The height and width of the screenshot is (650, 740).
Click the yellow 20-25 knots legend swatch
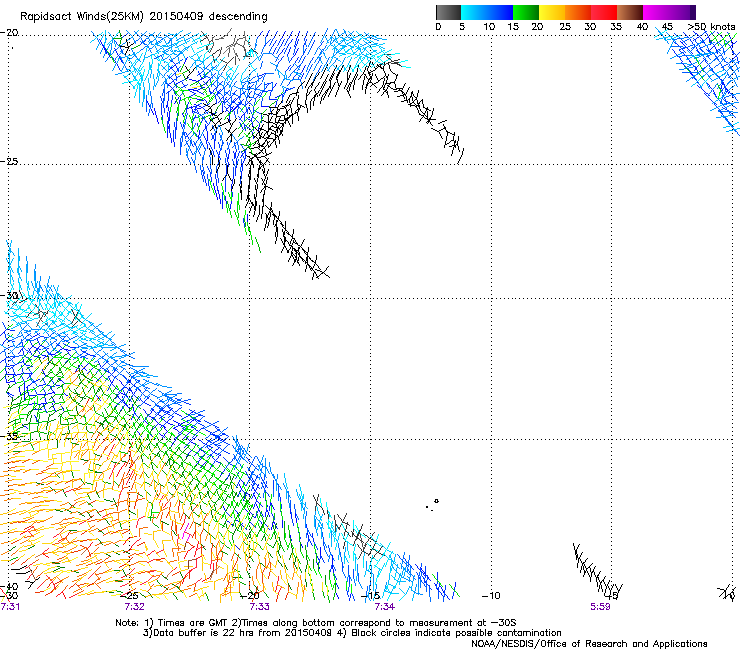[552, 12]
